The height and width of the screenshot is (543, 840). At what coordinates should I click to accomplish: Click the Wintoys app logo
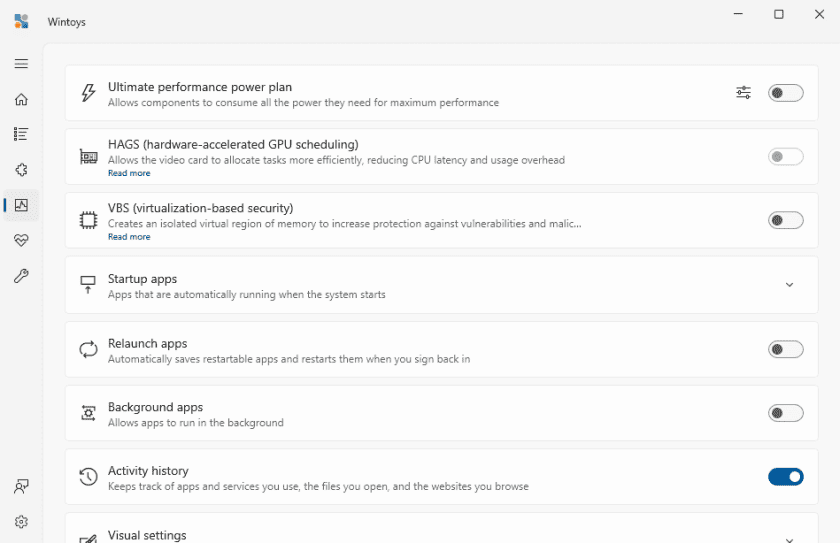click(x=21, y=21)
